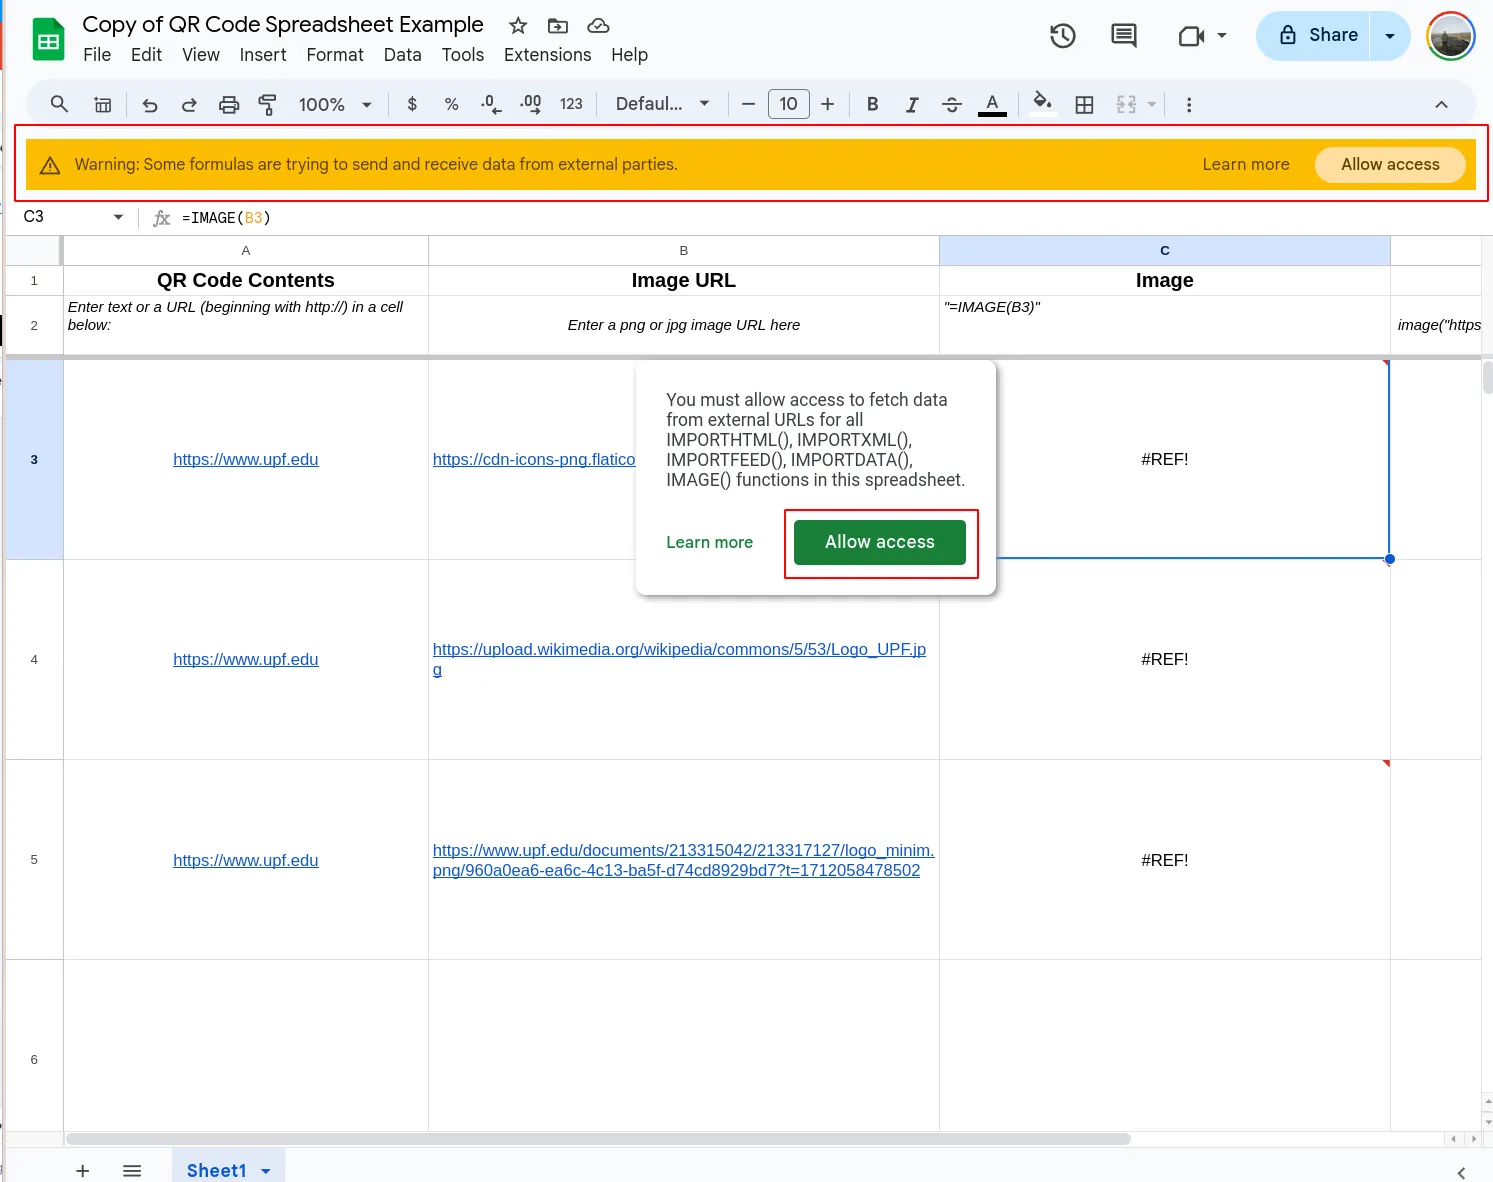1493x1182 pixels.
Task: Toggle bold formatting
Action: tap(872, 103)
